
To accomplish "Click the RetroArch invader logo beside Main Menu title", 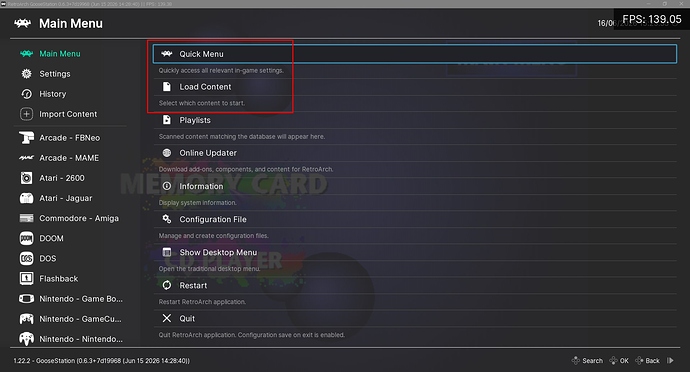I will (x=22, y=23).
